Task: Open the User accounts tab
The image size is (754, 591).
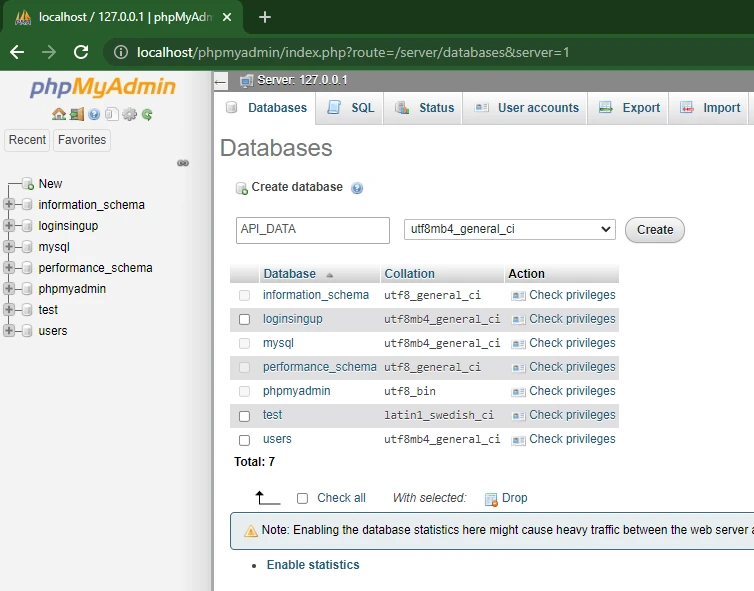Action: click(526, 108)
